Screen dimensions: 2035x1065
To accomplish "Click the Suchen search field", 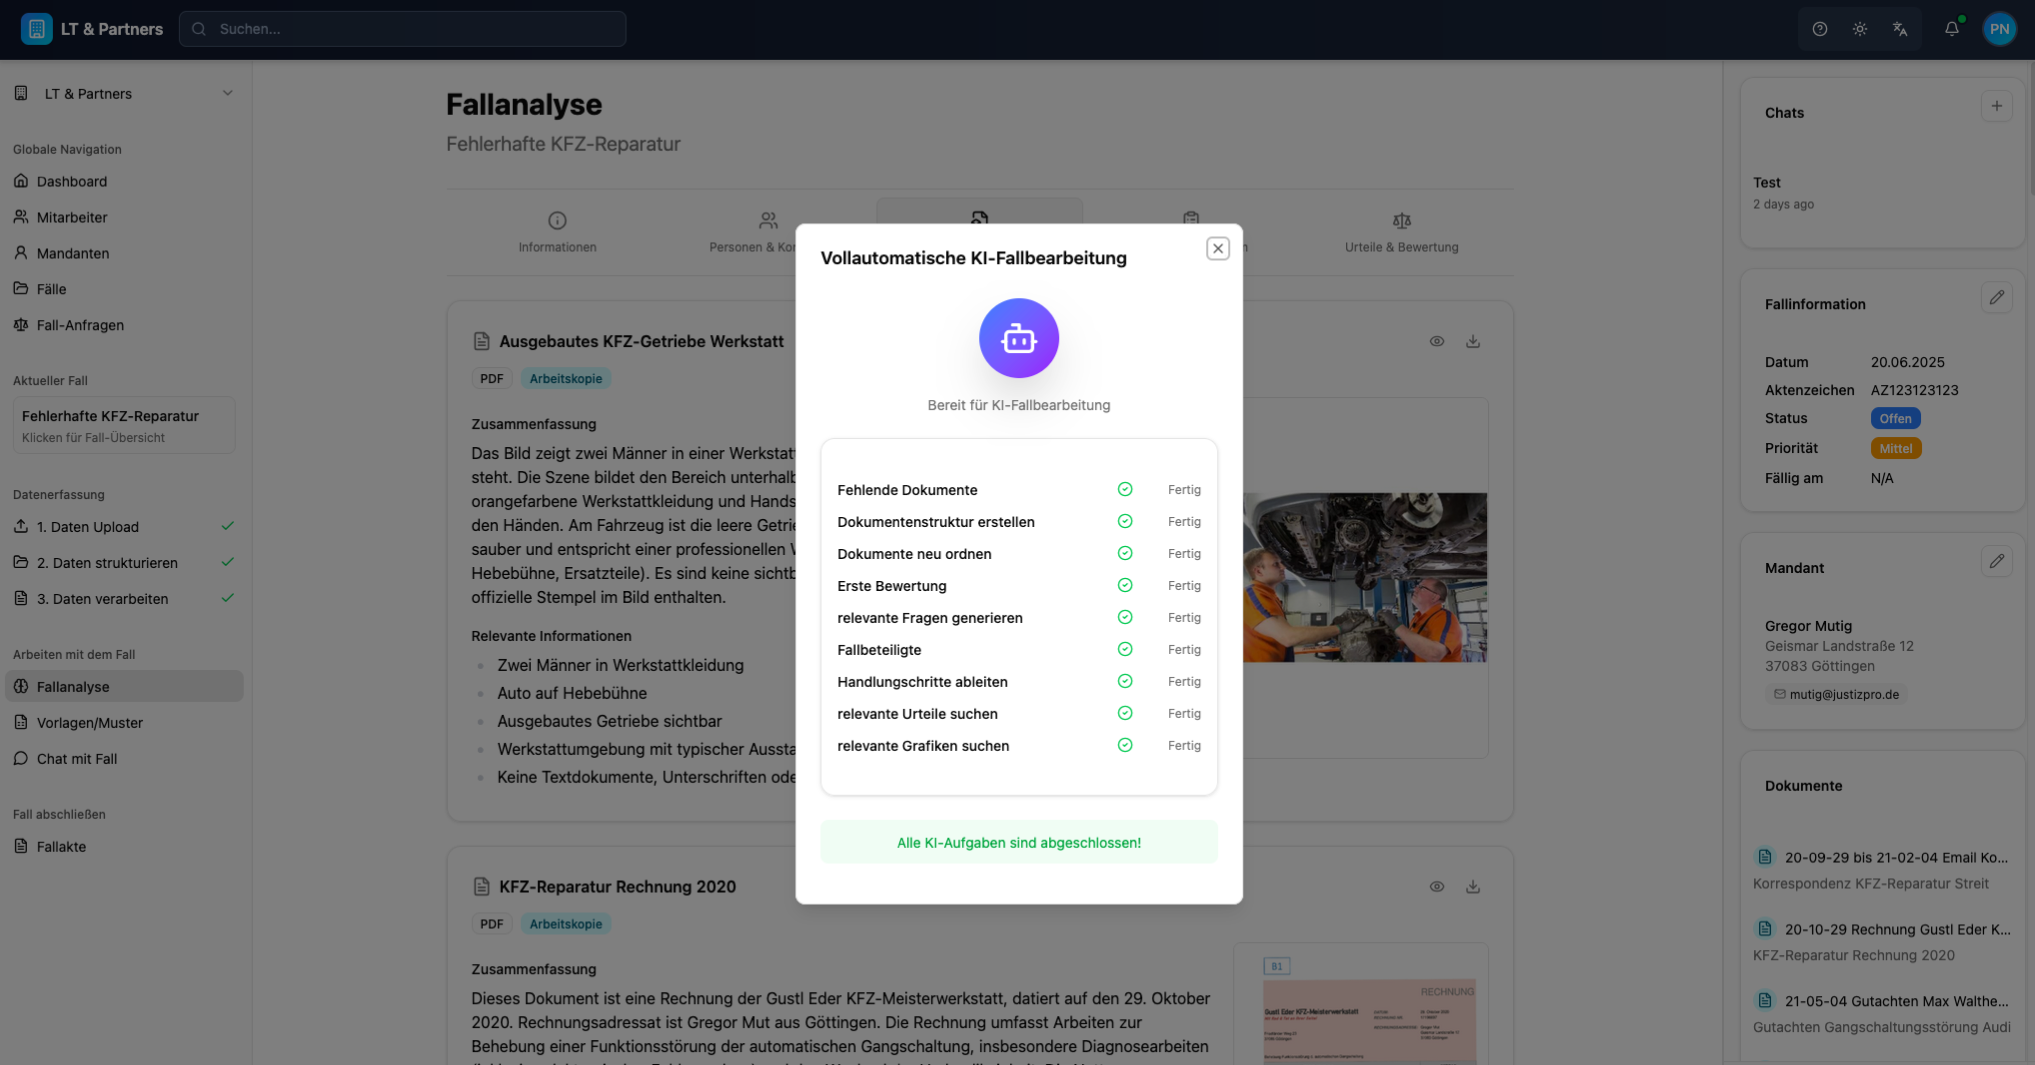I will click(x=403, y=29).
